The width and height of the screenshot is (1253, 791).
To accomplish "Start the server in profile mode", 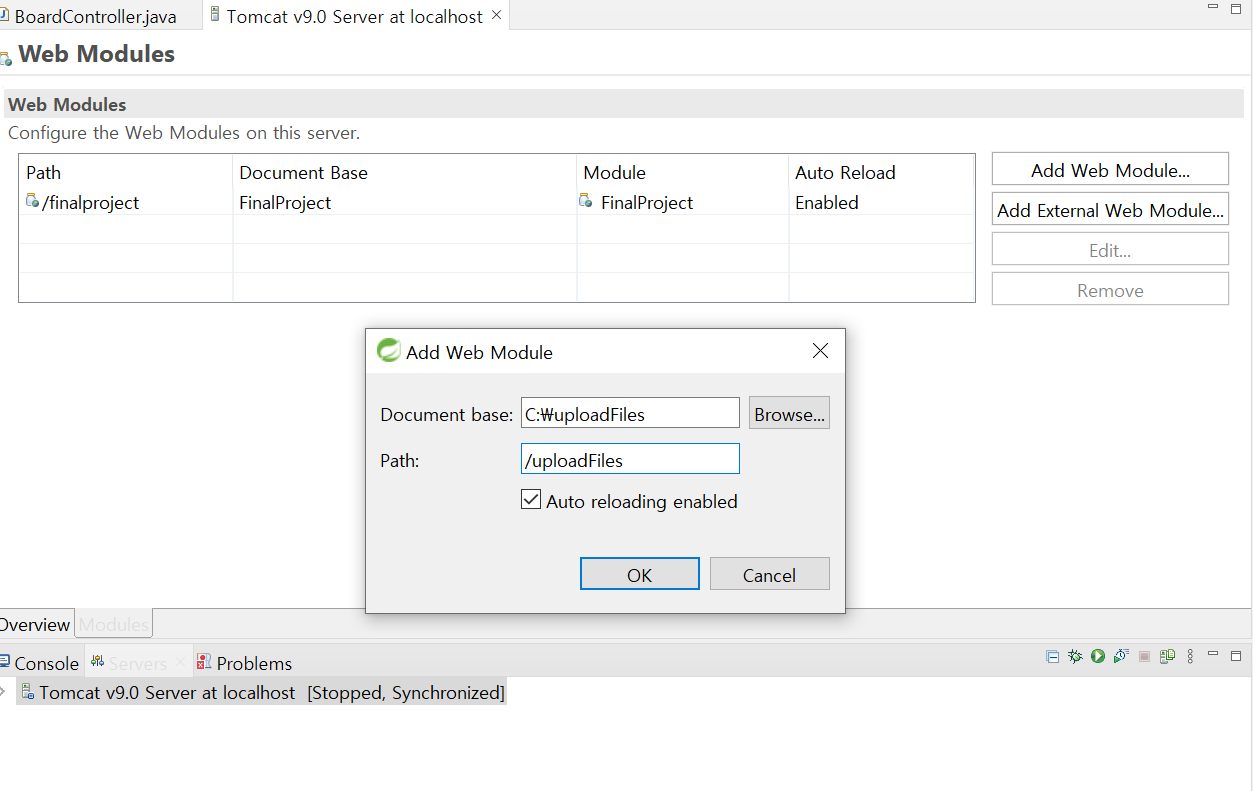I will [1121, 657].
